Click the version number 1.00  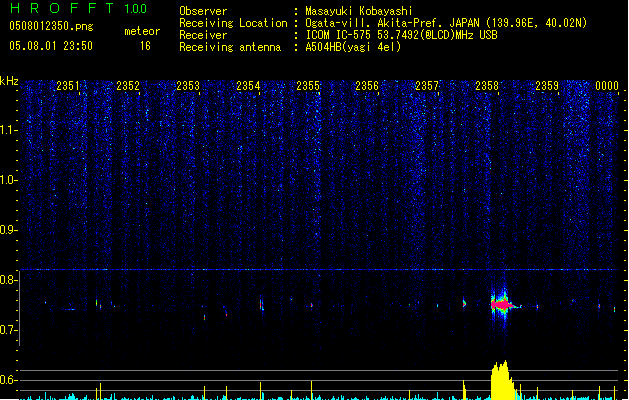135,9
